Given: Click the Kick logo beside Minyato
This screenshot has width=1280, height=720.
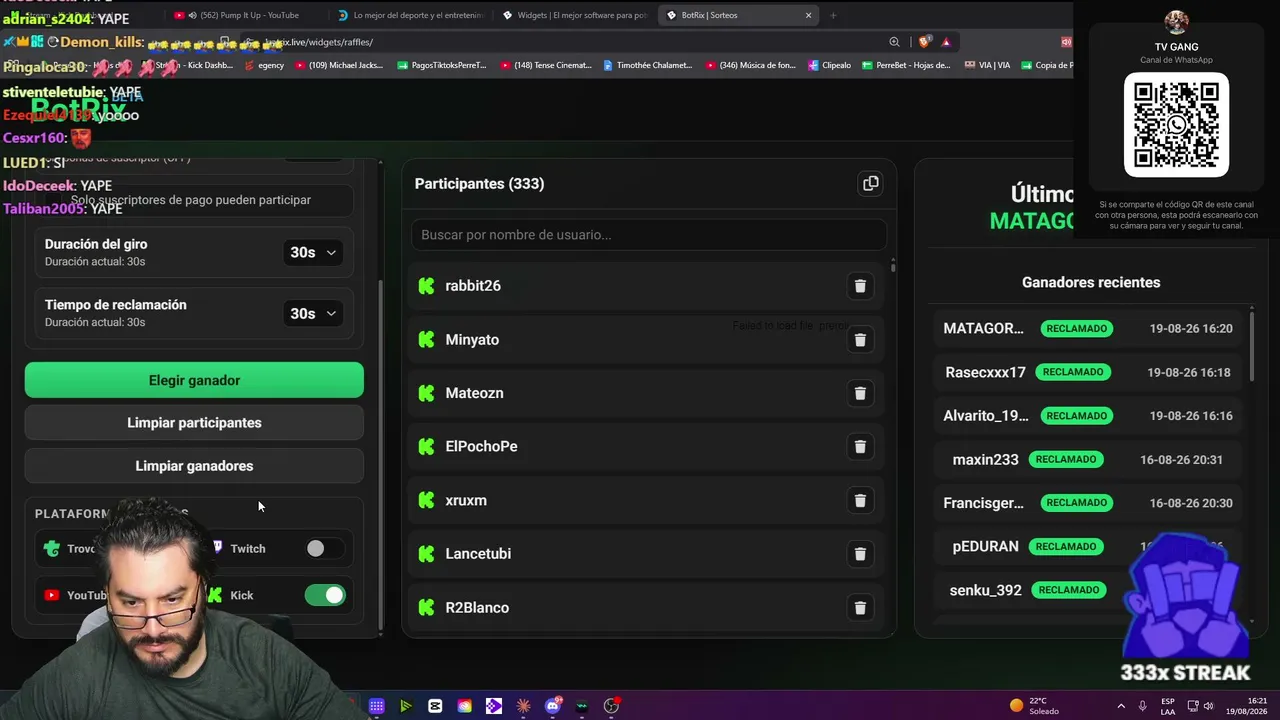Looking at the screenshot, I should [x=427, y=340].
